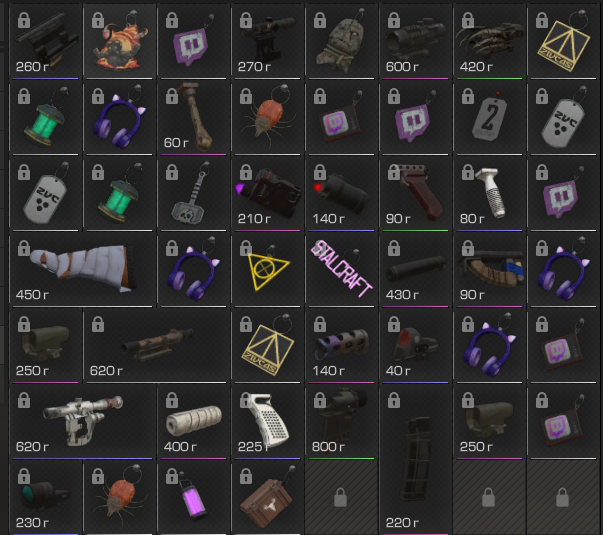Select the 220 g black magazine
603x535 pixels.
[x=415, y=460]
